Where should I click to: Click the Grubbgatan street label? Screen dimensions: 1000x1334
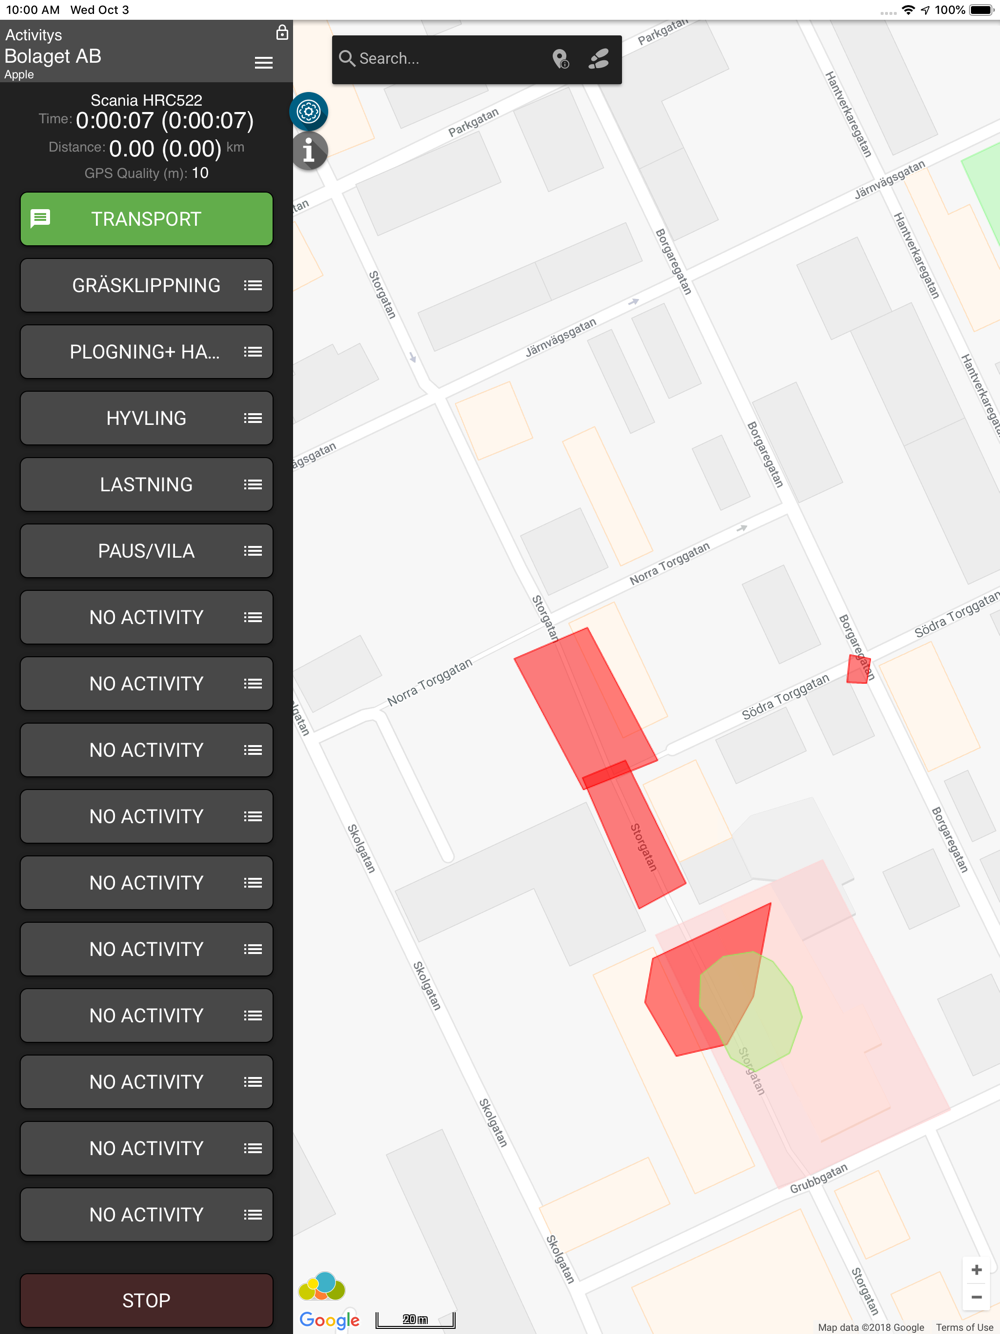click(819, 1178)
